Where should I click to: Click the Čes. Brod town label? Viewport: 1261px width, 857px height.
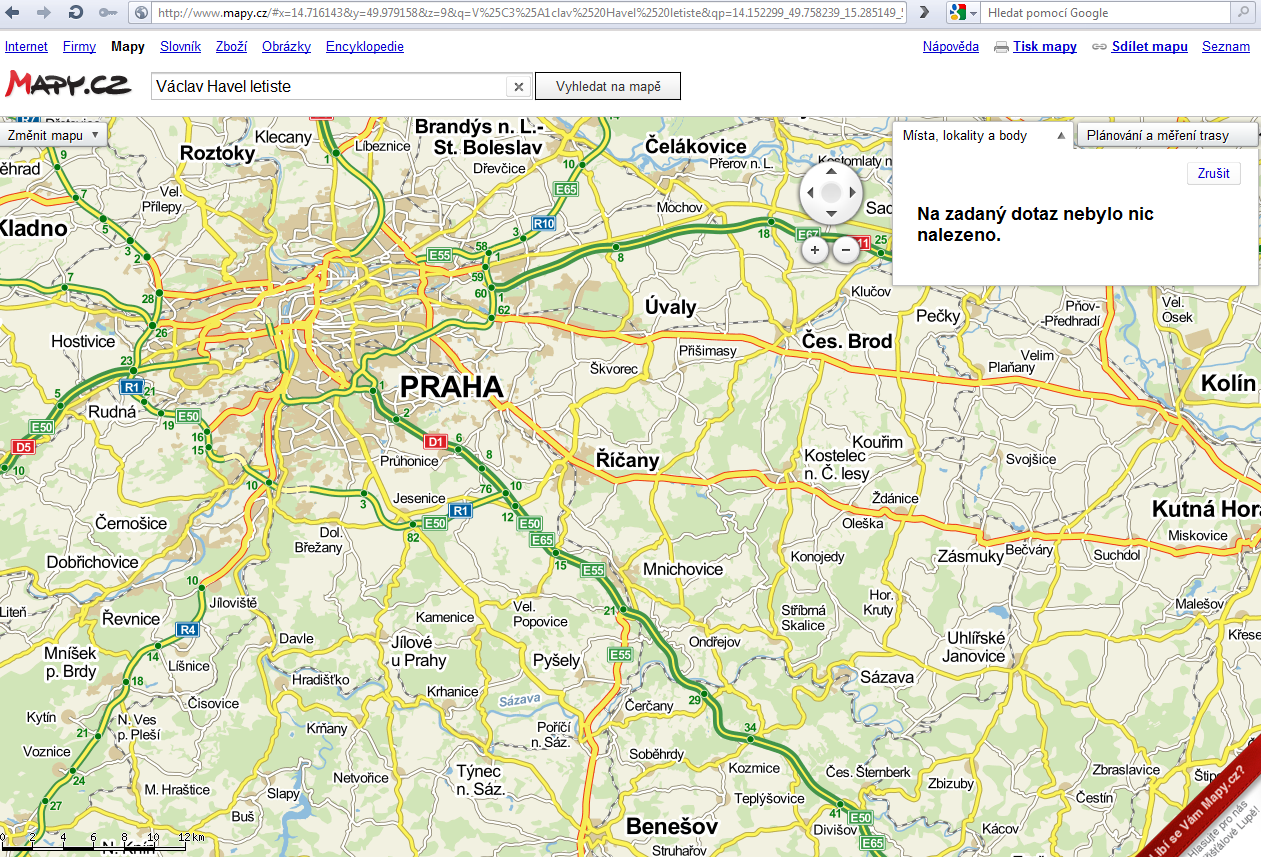click(x=847, y=341)
